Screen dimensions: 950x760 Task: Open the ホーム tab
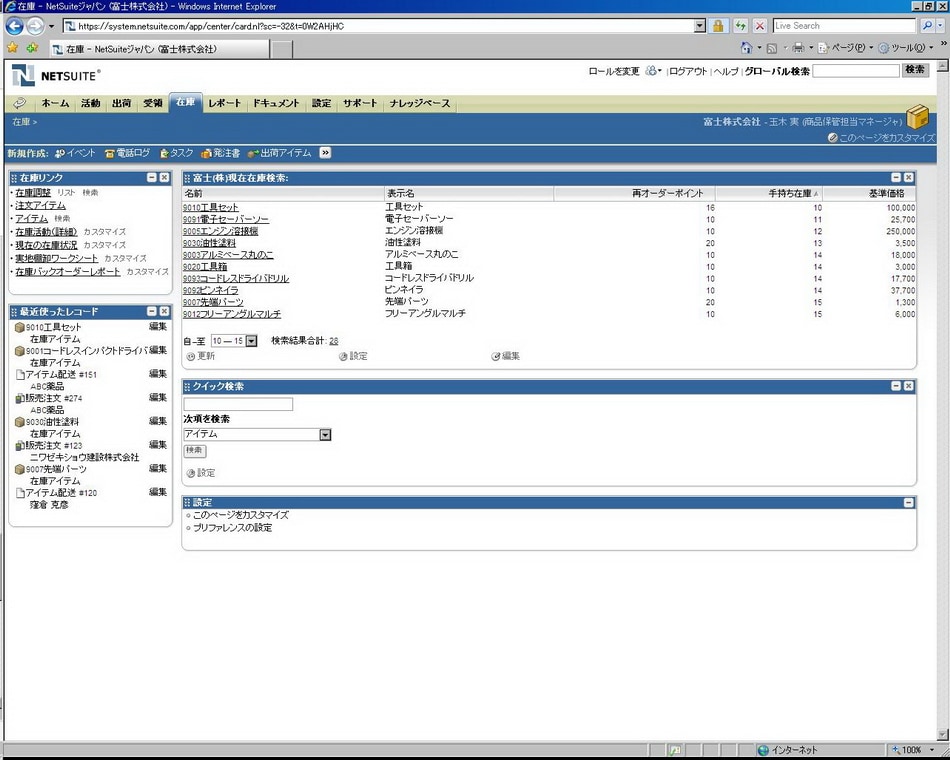point(56,104)
